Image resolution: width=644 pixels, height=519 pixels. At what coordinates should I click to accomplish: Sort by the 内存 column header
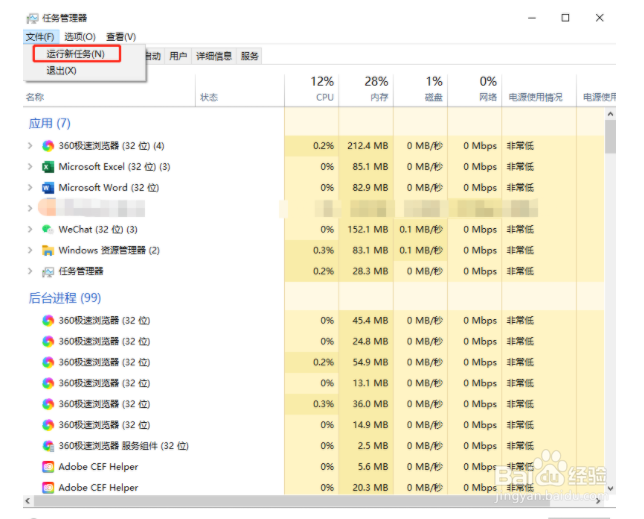[x=366, y=90]
